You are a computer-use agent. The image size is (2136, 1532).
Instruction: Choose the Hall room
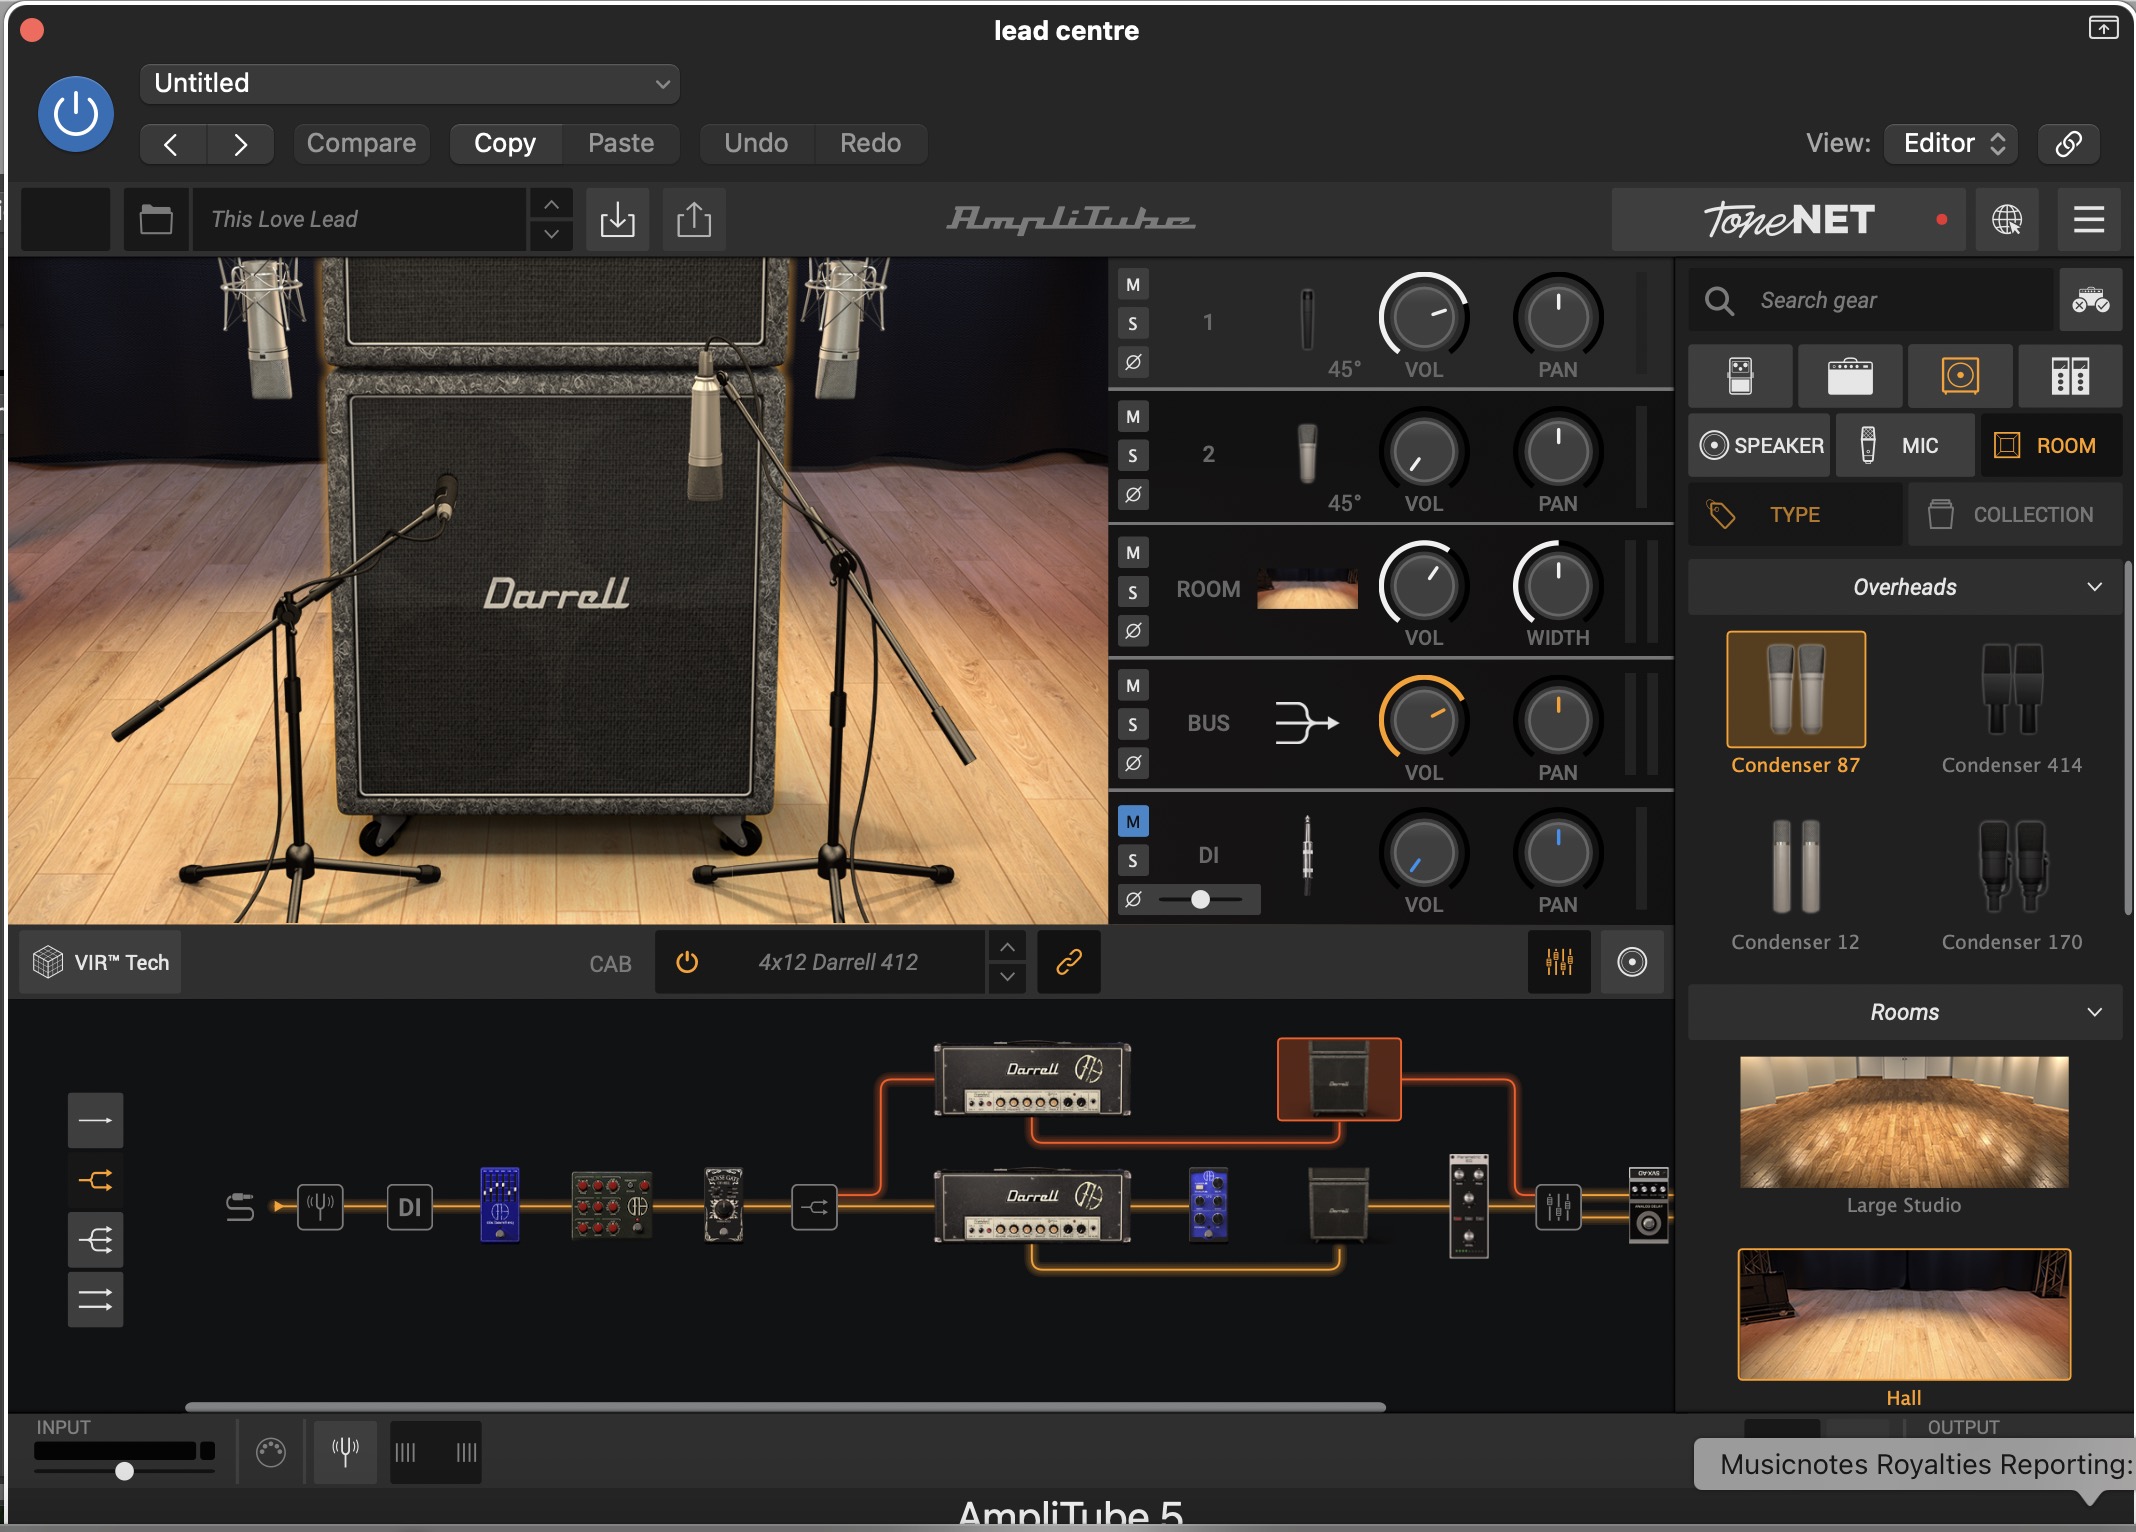[1904, 1314]
